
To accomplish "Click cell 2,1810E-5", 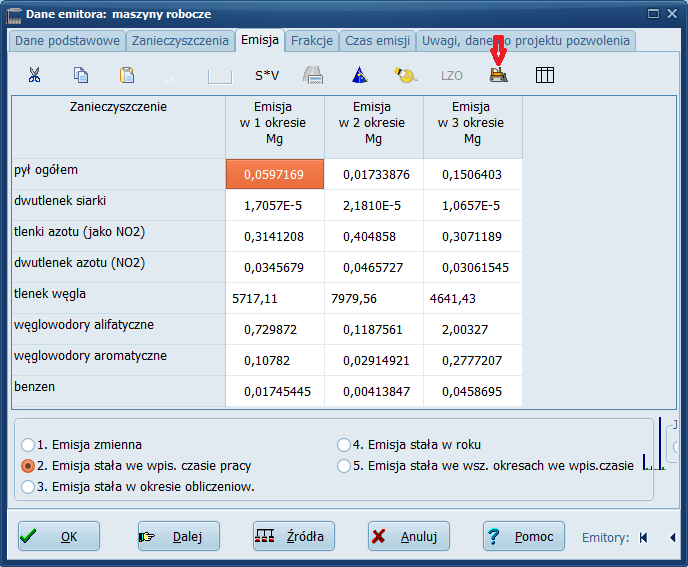I will point(374,205).
